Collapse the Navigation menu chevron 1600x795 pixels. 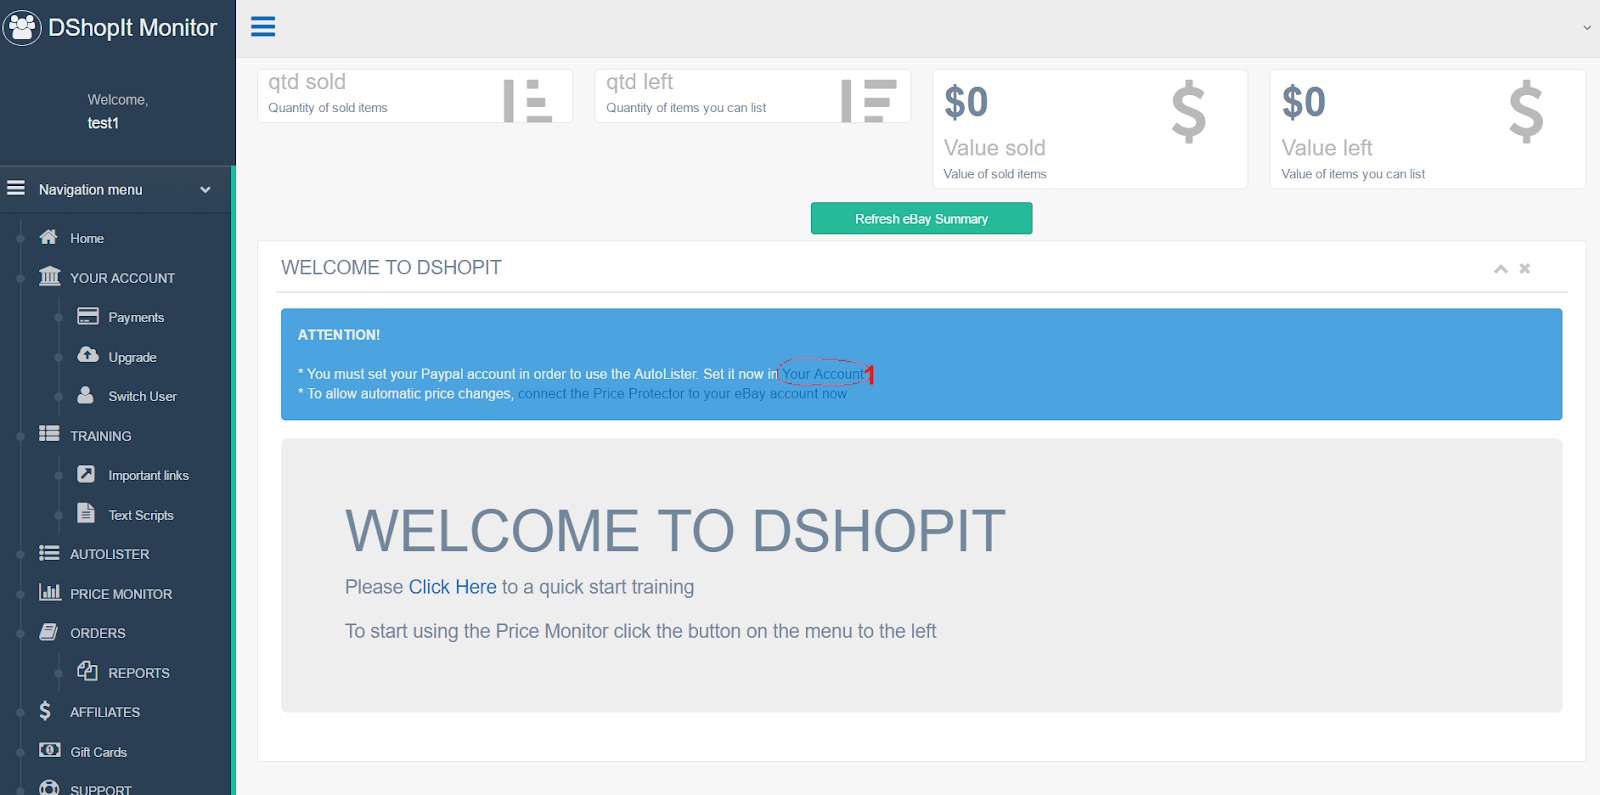(x=205, y=189)
